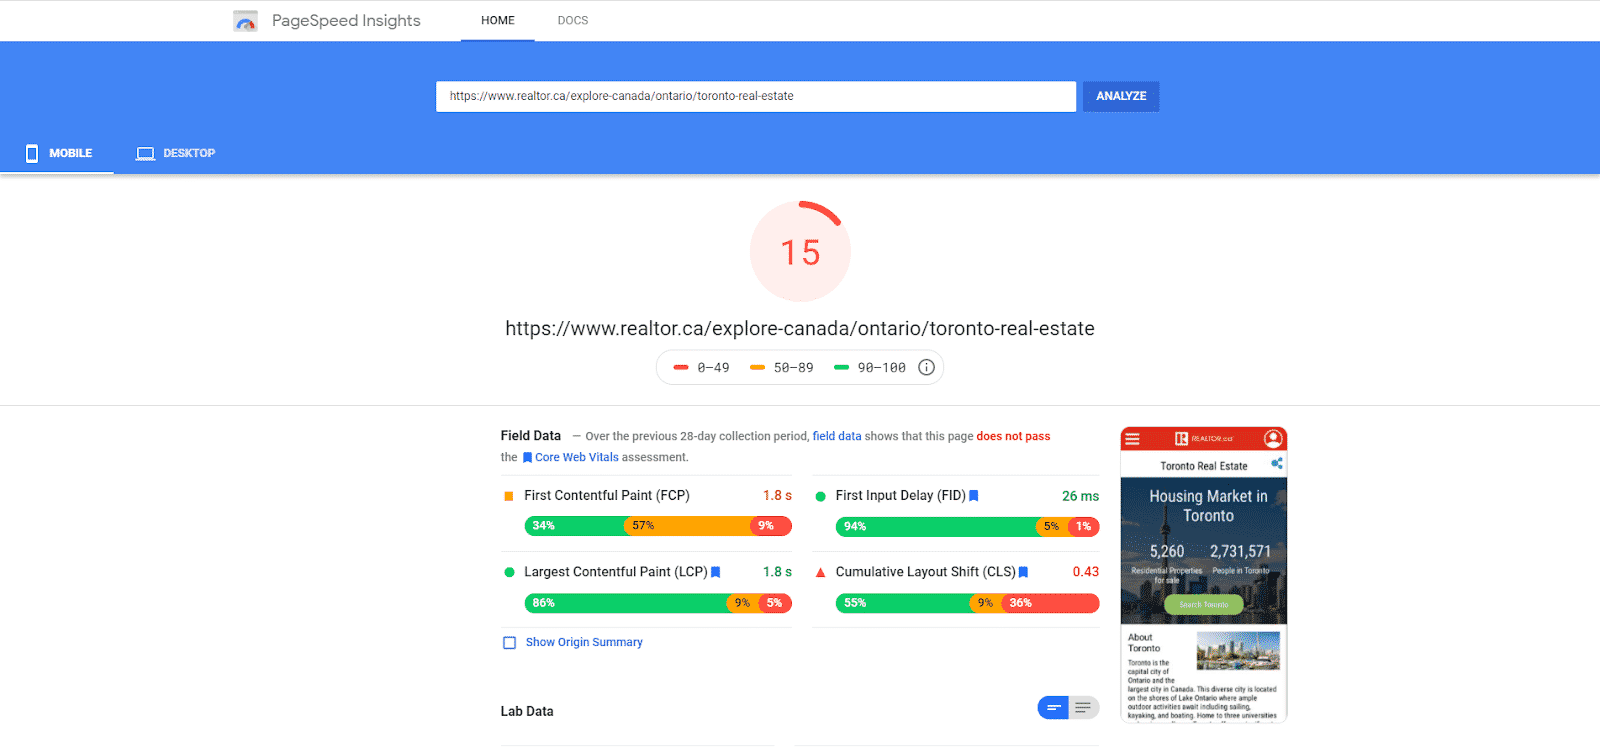Click the info icon beside score legend
The width and height of the screenshot is (1600, 747).
coord(926,367)
